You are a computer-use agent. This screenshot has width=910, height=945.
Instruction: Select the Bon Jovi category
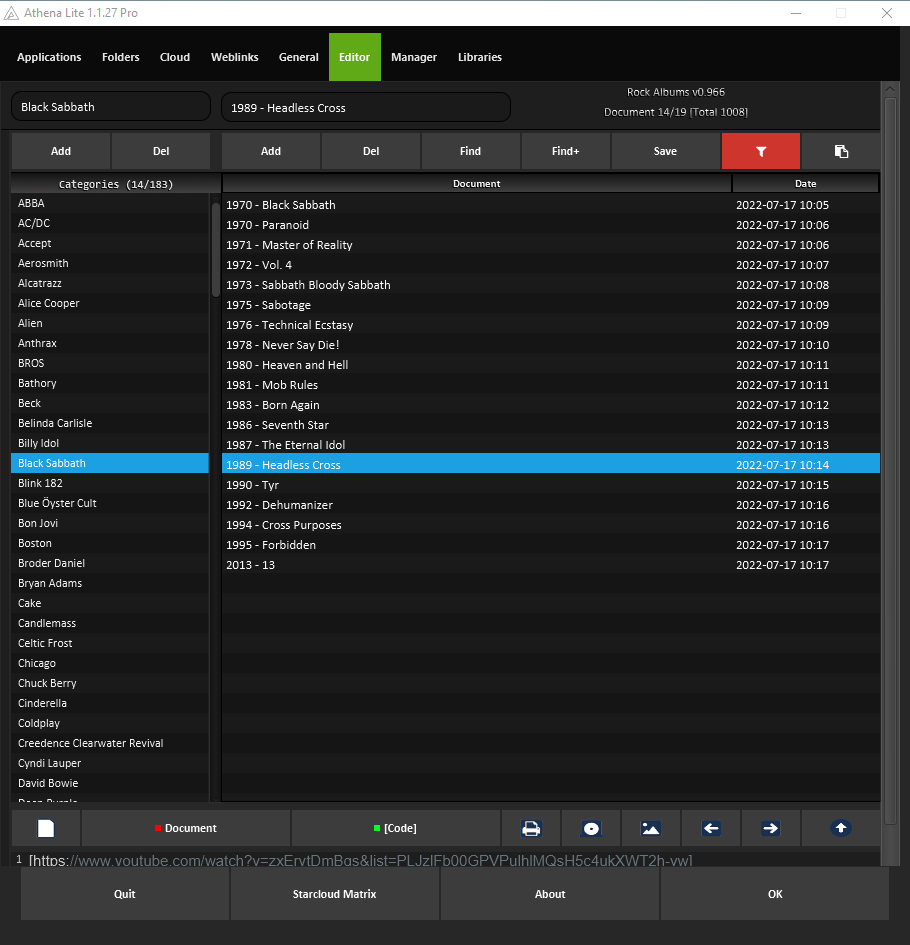coord(110,523)
